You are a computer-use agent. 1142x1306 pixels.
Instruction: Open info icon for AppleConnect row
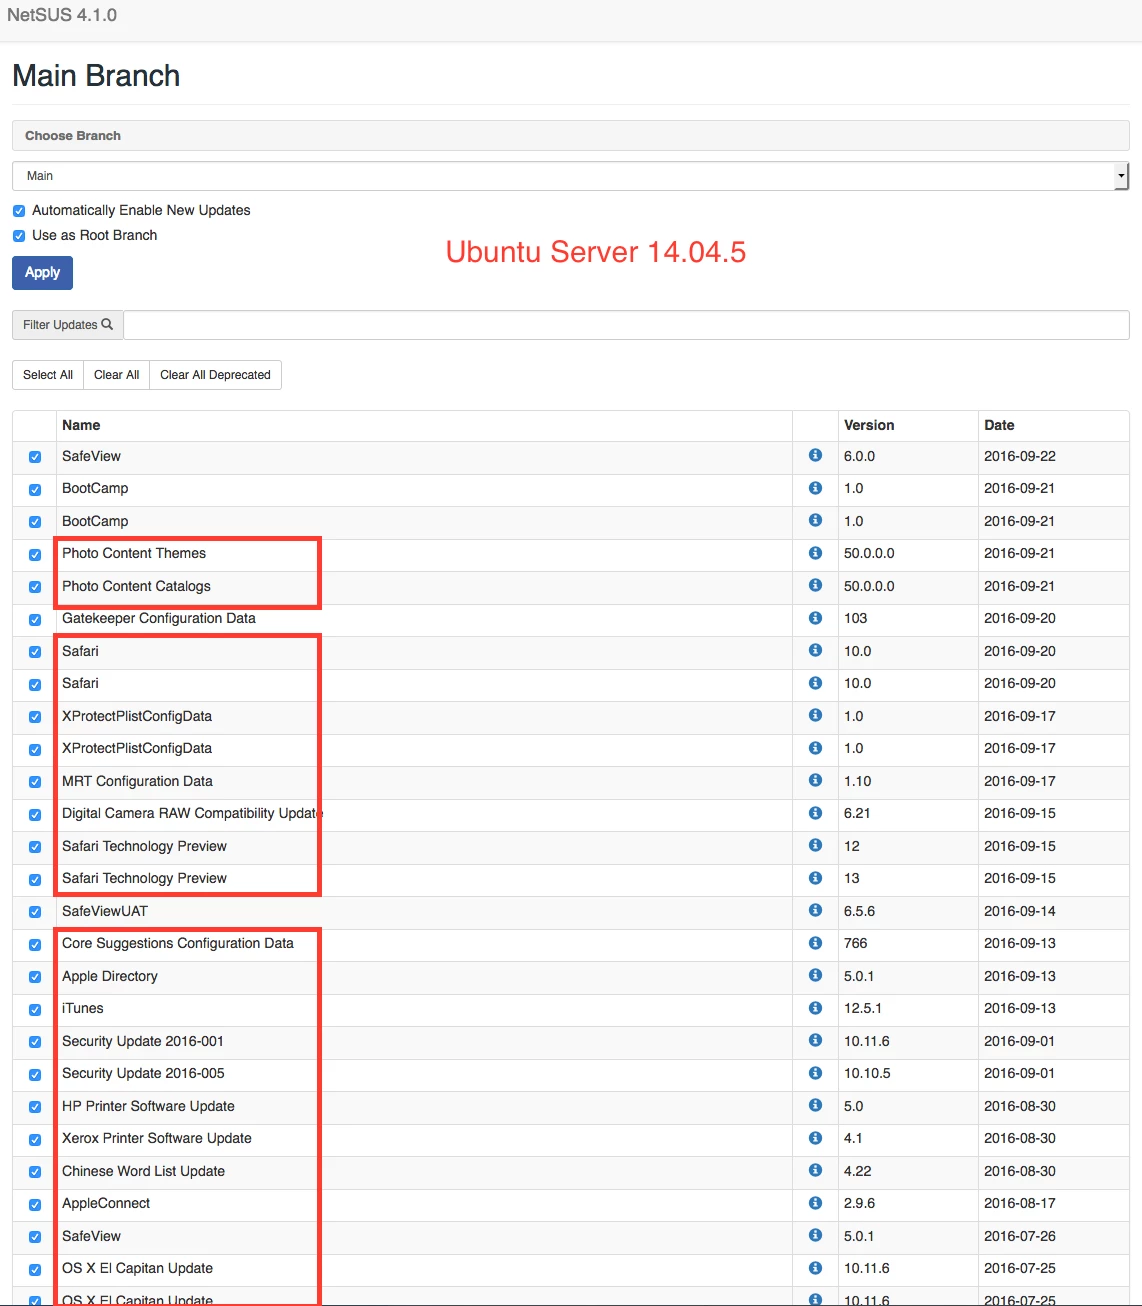point(815,1203)
